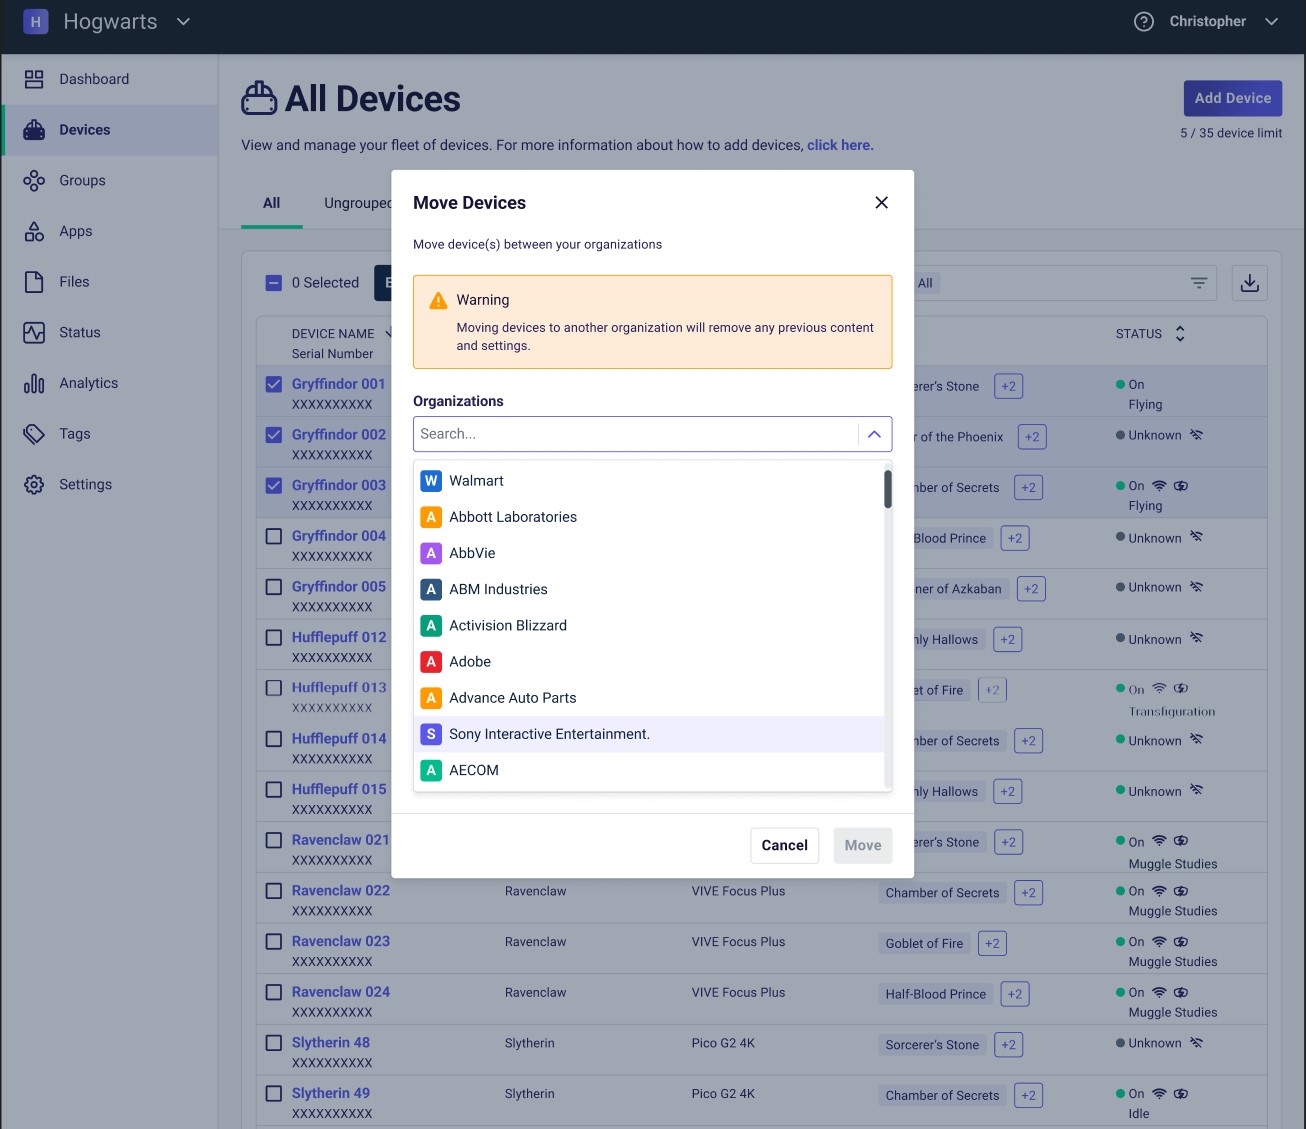Image resolution: width=1306 pixels, height=1129 pixels.
Task: Open the Hogwarts organization switcher chevron
Action: tap(183, 21)
